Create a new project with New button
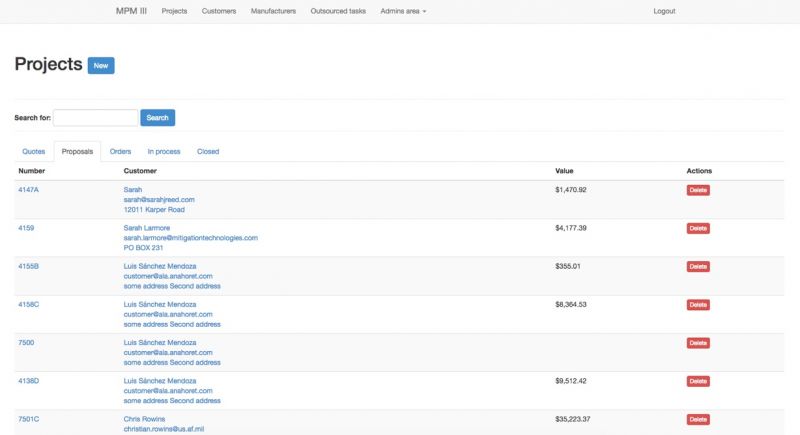 [101, 65]
